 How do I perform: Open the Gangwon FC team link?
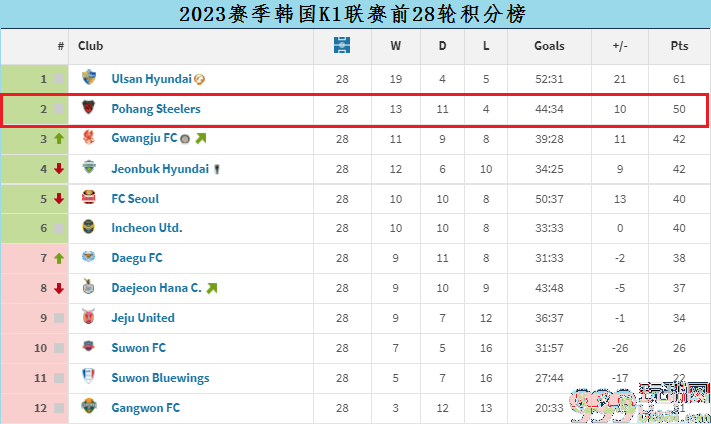(146, 408)
